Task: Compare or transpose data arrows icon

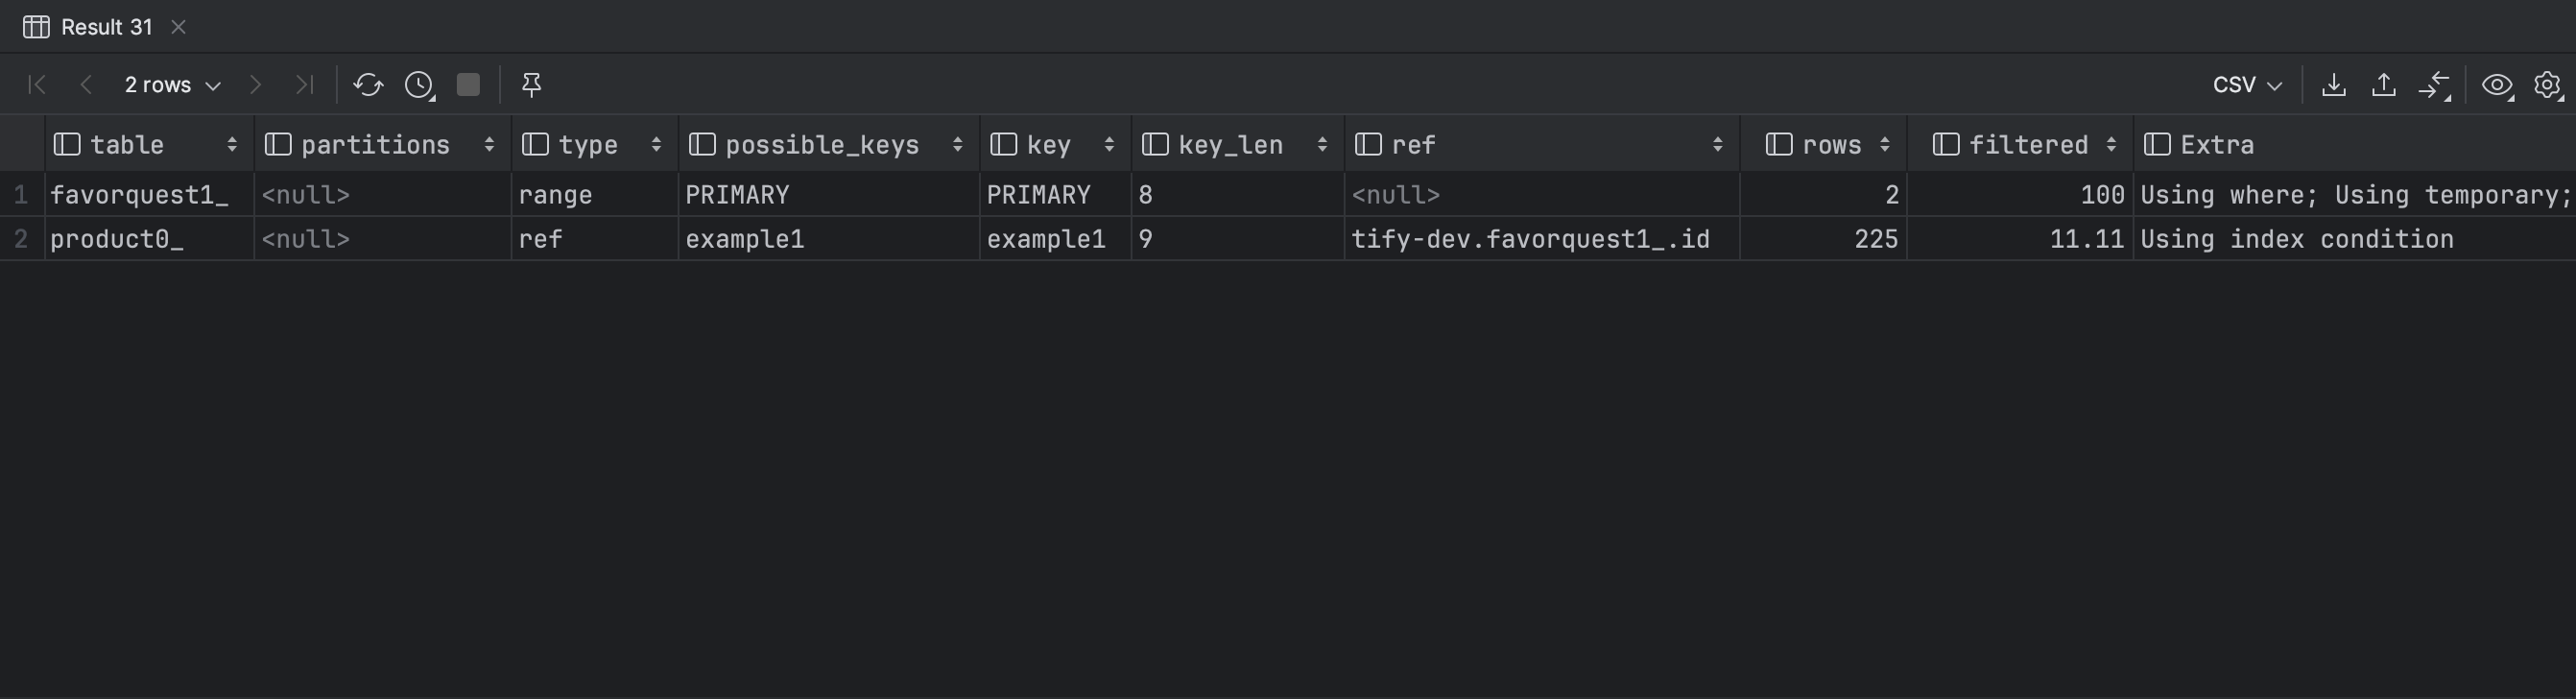Action: pyautogui.click(x=2434, y=85)
